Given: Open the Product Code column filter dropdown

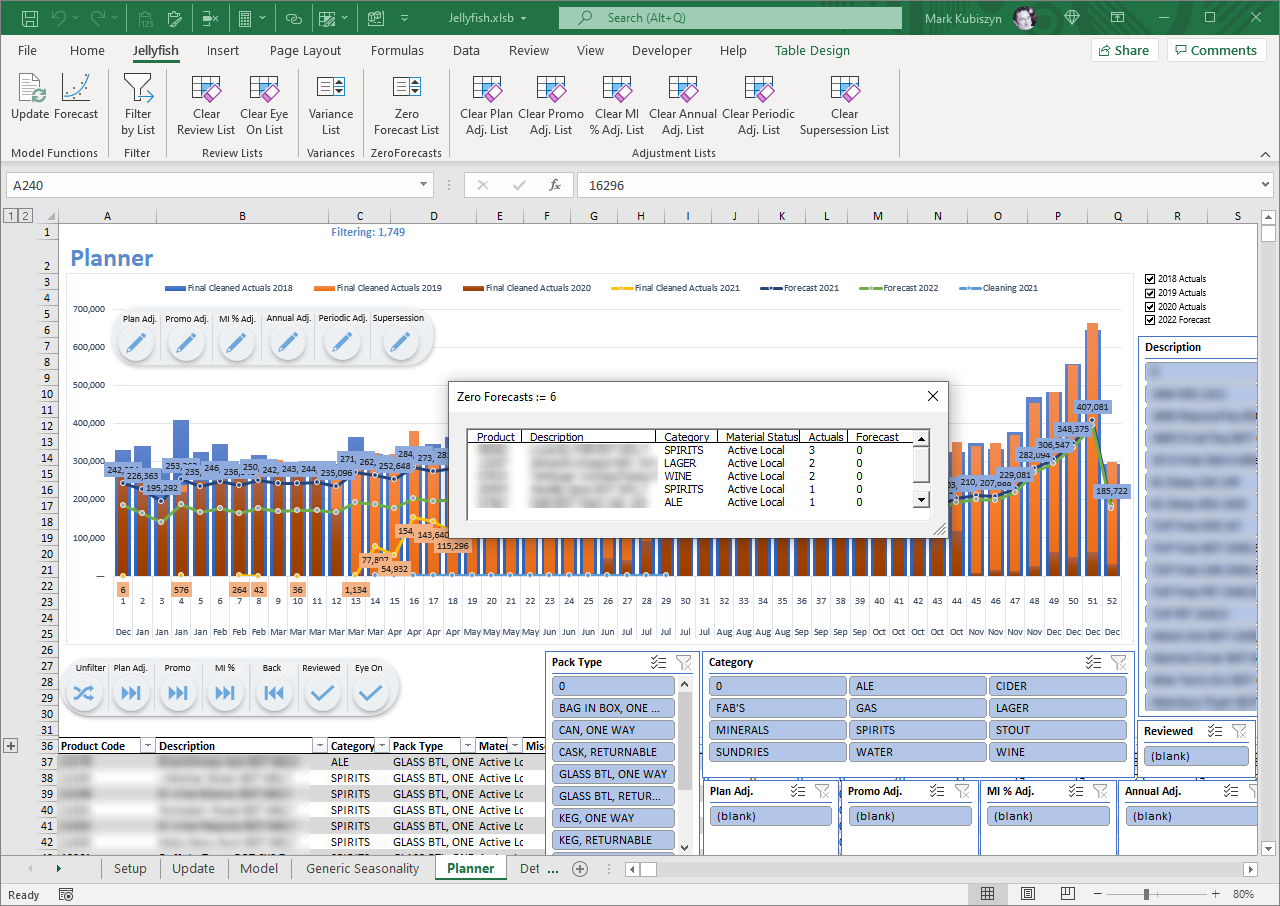Looking at the screenshot, I should 147,746.
